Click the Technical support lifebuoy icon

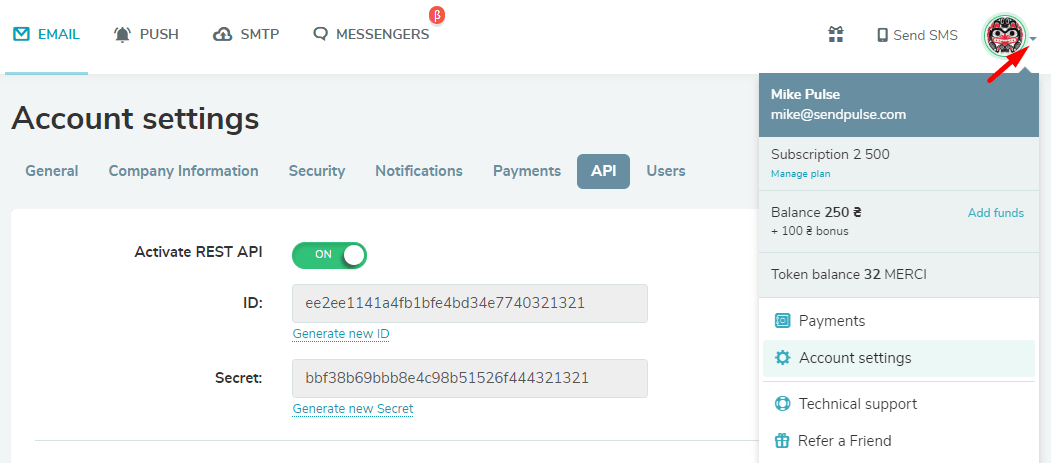click(x=782, y=404)
